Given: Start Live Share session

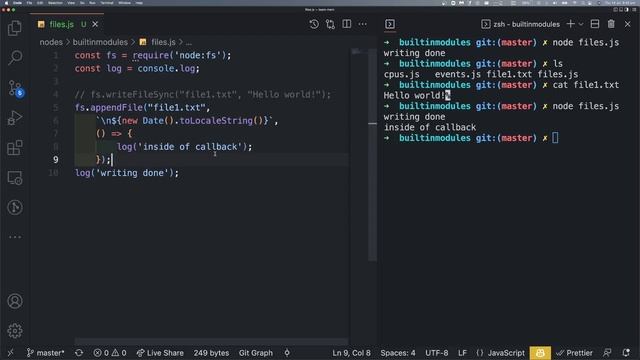Looking at the screenshot, I should [x=160, y=353].
